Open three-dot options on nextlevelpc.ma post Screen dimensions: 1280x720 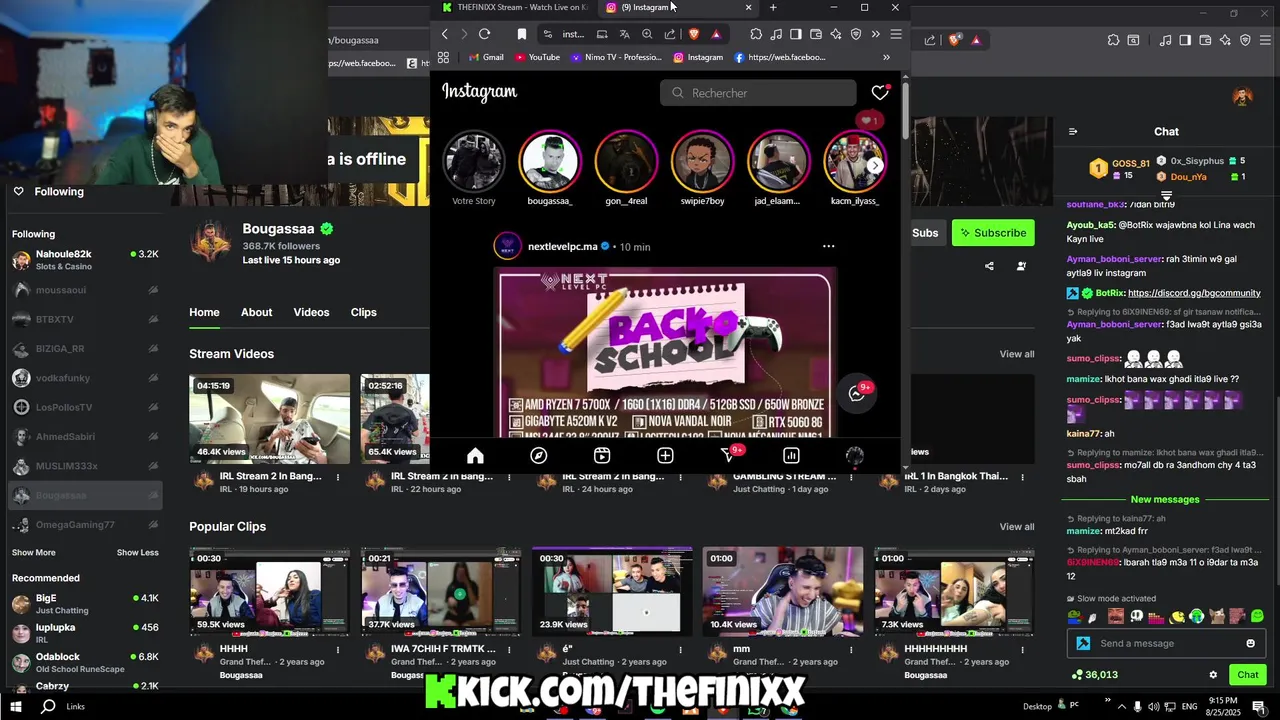point(828,246)
